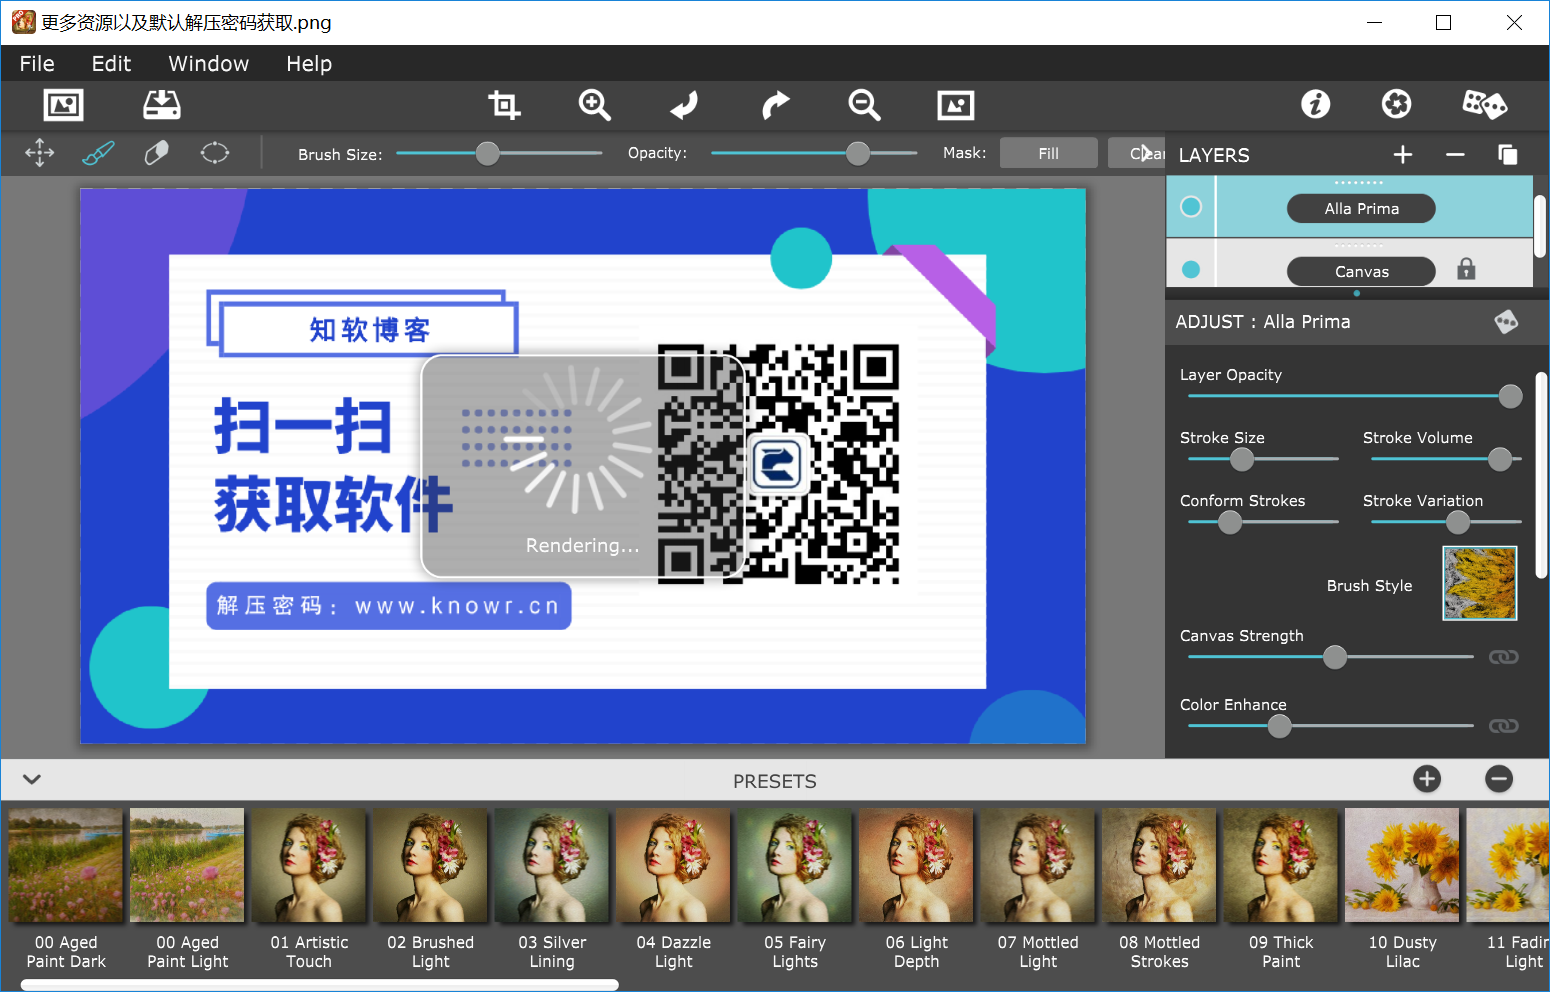Apply 00 Aged Paint Dark preset
Screen dimensions: 1550x992
pyautogui.click(x=66, y=865)
